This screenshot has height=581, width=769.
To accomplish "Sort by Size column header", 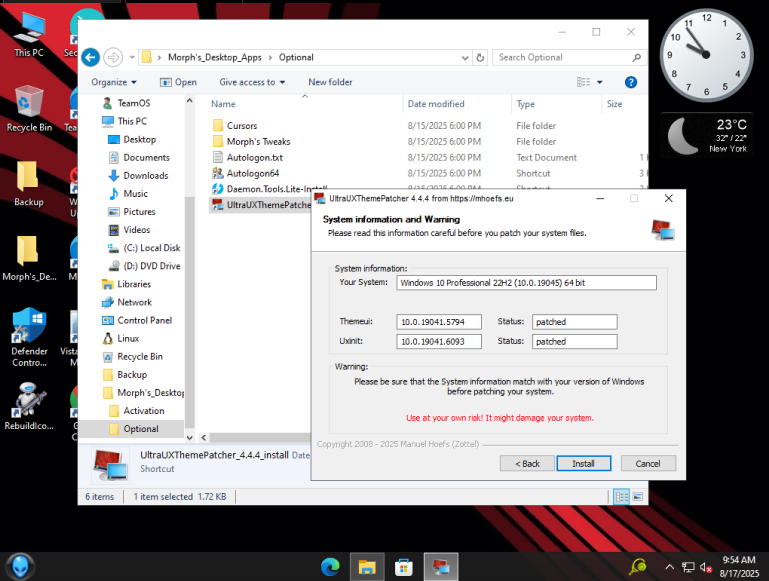I will (x=615, y=104).
